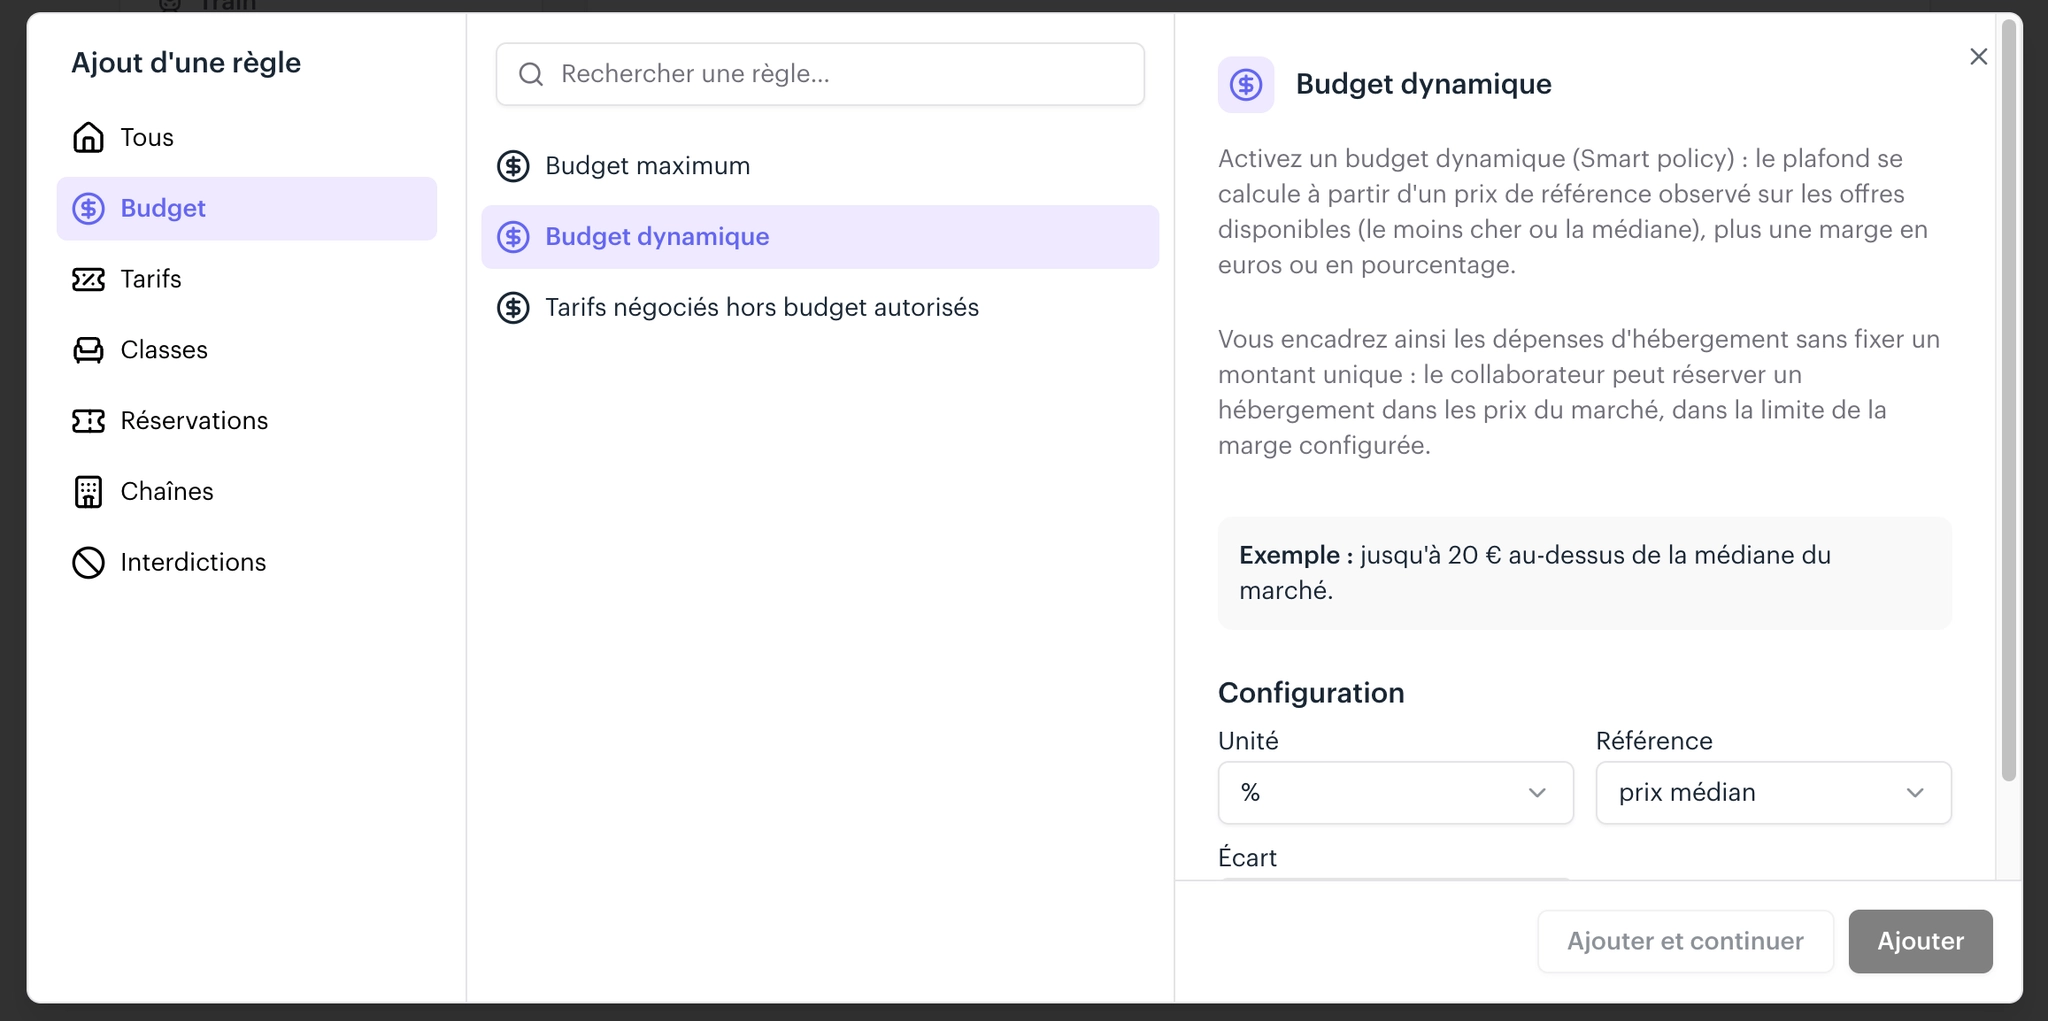The height and width of the screenshot is (1021, 2048).
Task: Select the Tous category
Action: (247, 137)
